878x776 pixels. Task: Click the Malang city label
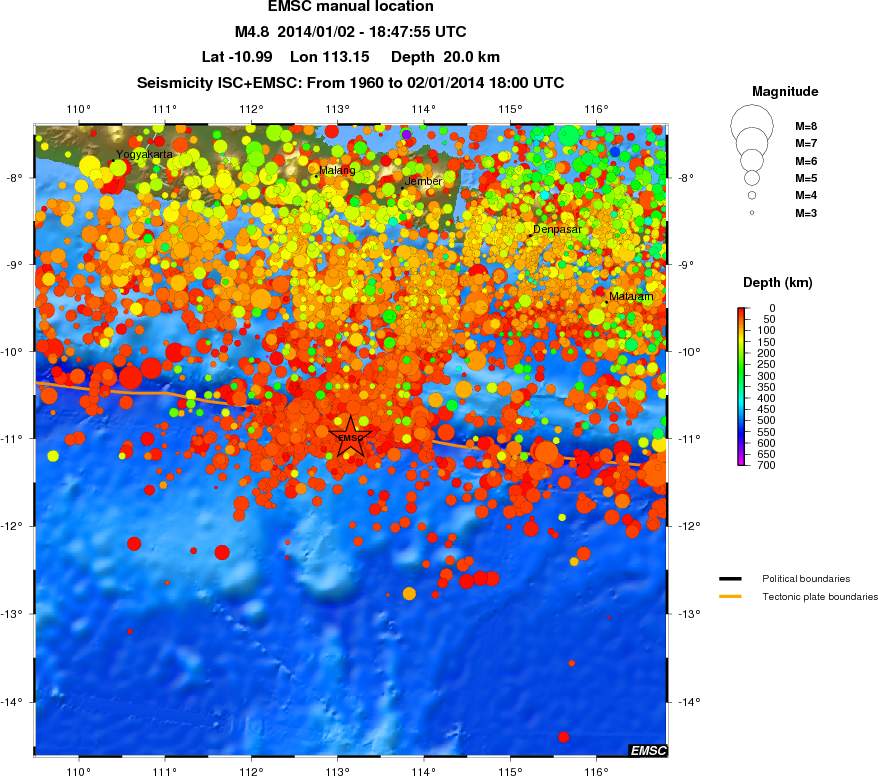[x=337, y=170]
